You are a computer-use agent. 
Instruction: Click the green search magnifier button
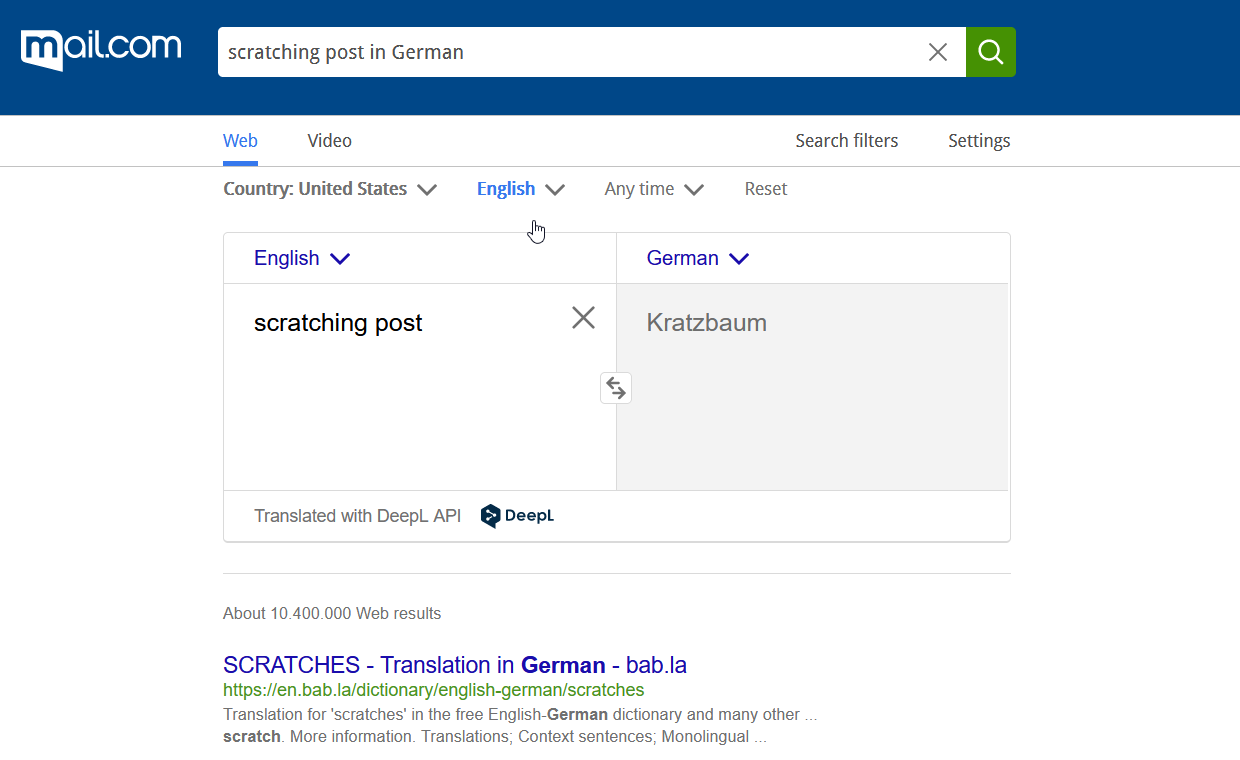(991, 52)
